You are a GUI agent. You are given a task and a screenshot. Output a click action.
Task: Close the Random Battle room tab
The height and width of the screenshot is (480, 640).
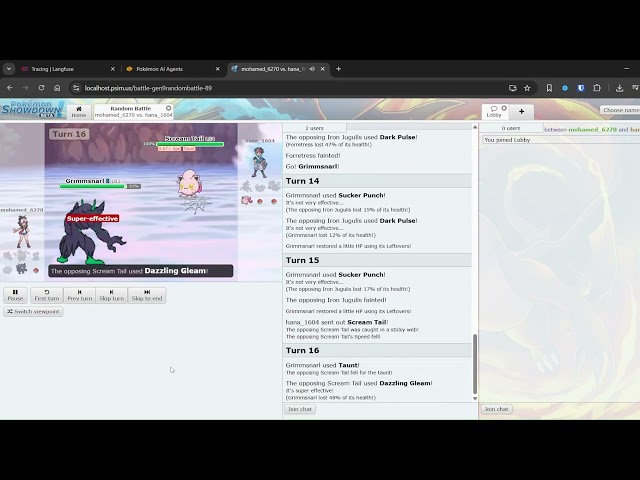click(169, 108)
